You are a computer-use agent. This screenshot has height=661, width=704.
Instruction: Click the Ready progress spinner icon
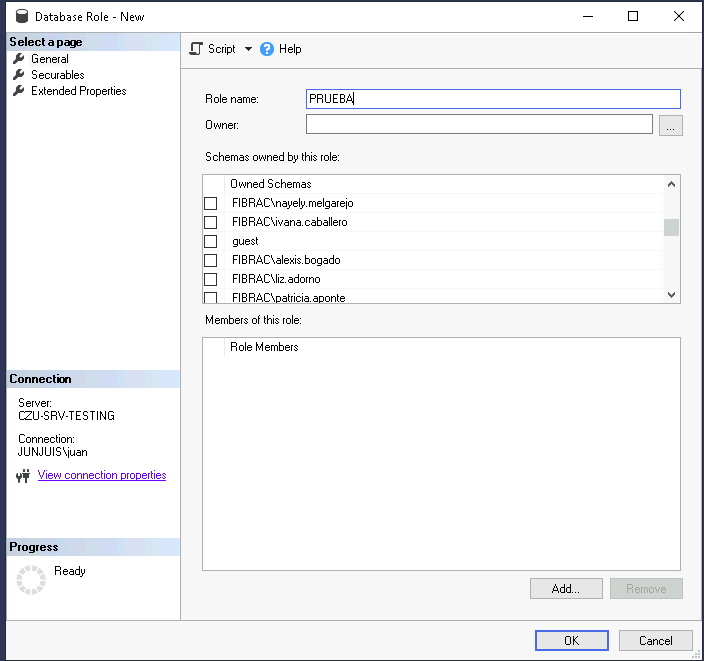pos(31,580)
